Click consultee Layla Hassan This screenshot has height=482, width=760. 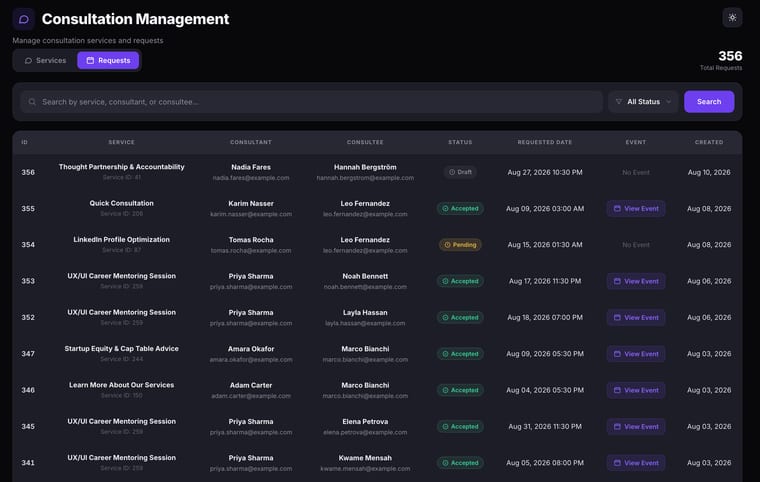click(x=365, y=313)
